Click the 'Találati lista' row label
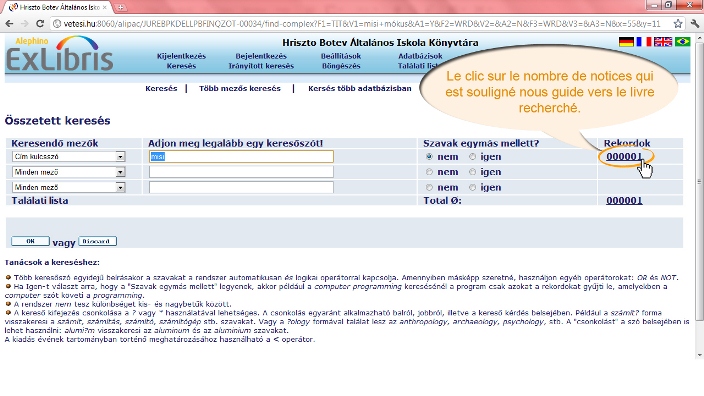Viewport: 704px width, 396px height. 40,201
